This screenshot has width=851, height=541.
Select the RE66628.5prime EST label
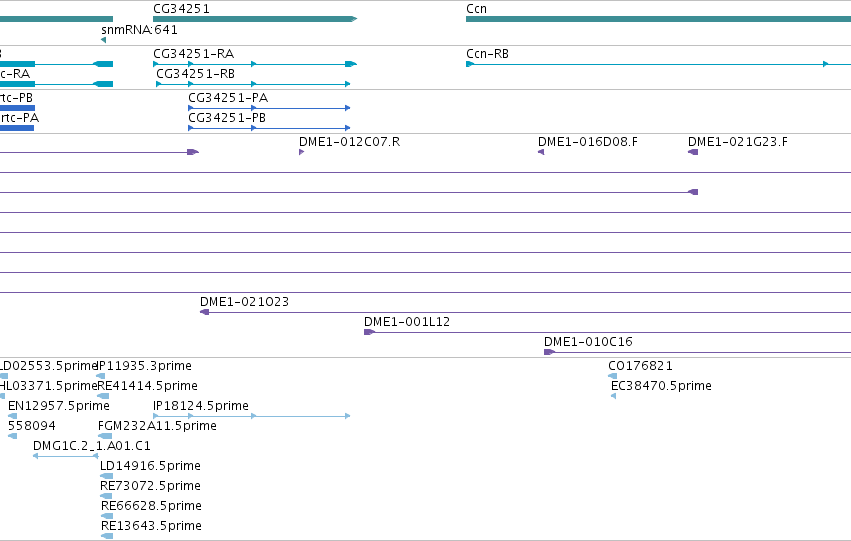click(x=151, y=506)
